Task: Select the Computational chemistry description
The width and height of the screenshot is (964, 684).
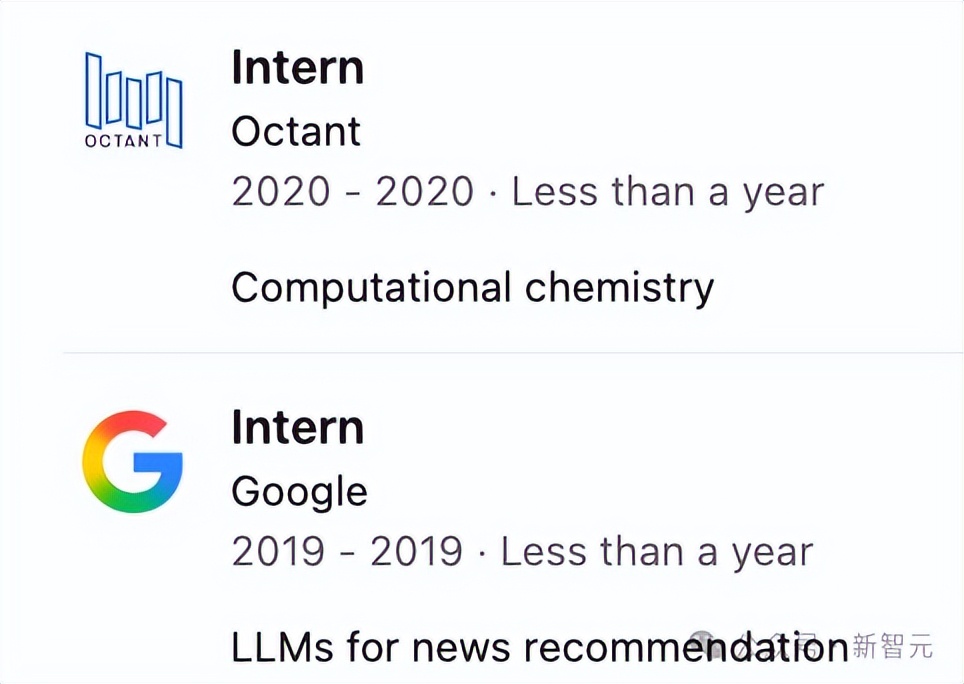Action: (x=472, y=288)
